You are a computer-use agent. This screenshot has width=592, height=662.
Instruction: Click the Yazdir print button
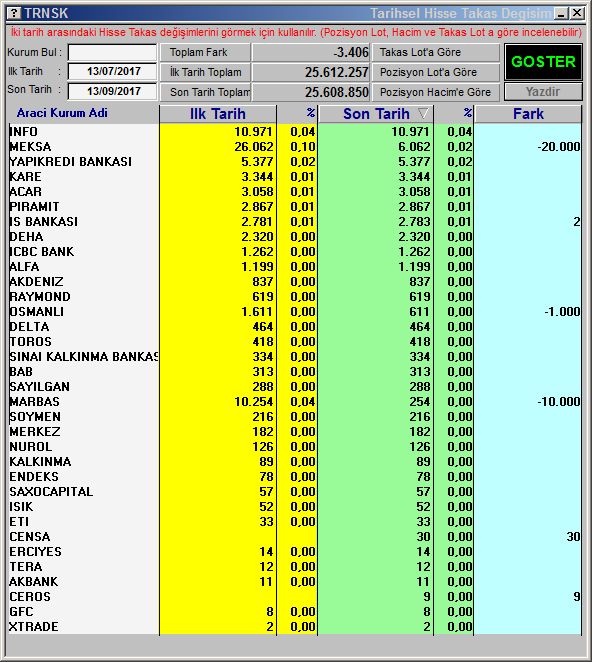pyautogui.click(x=543, y=92)
